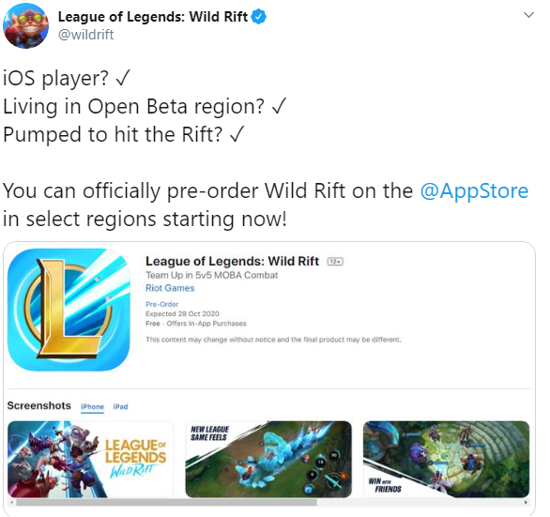Switch to the iPad screenshots tab
Image resolution: width=550 pixels, height=517 pixels.
click(x=120, y=407)
